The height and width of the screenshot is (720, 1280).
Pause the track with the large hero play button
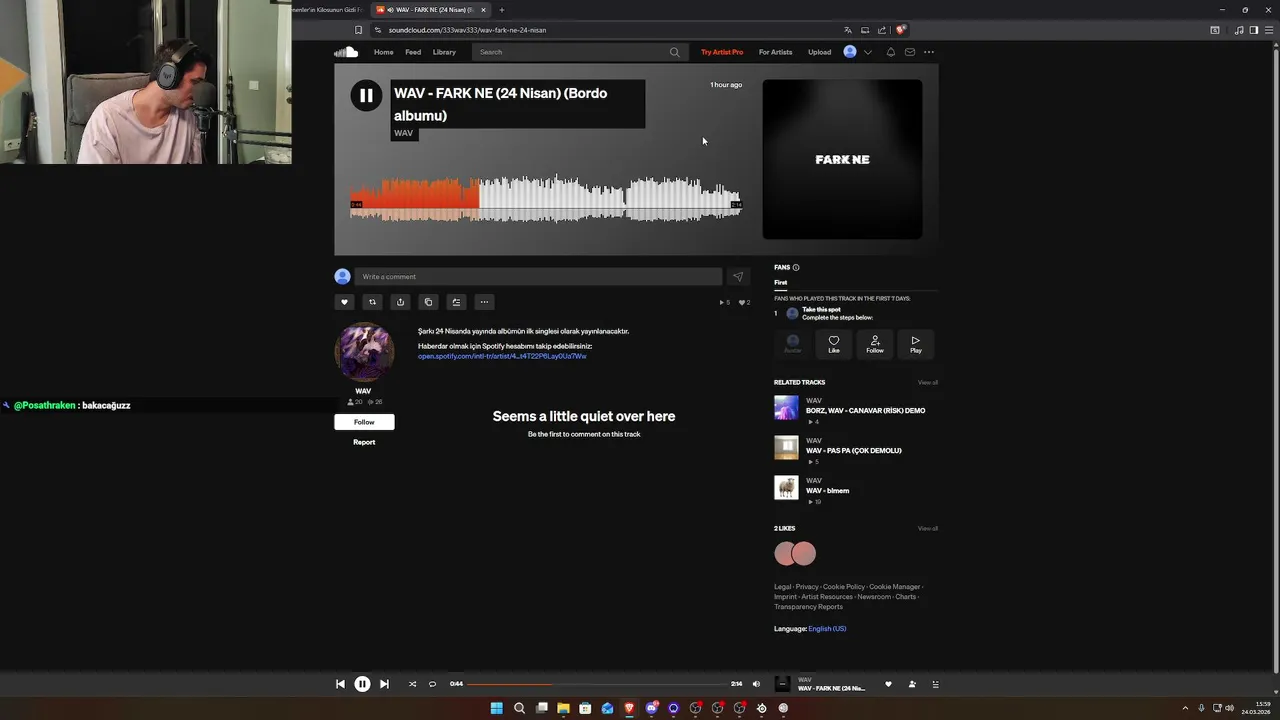click(366, 95)
